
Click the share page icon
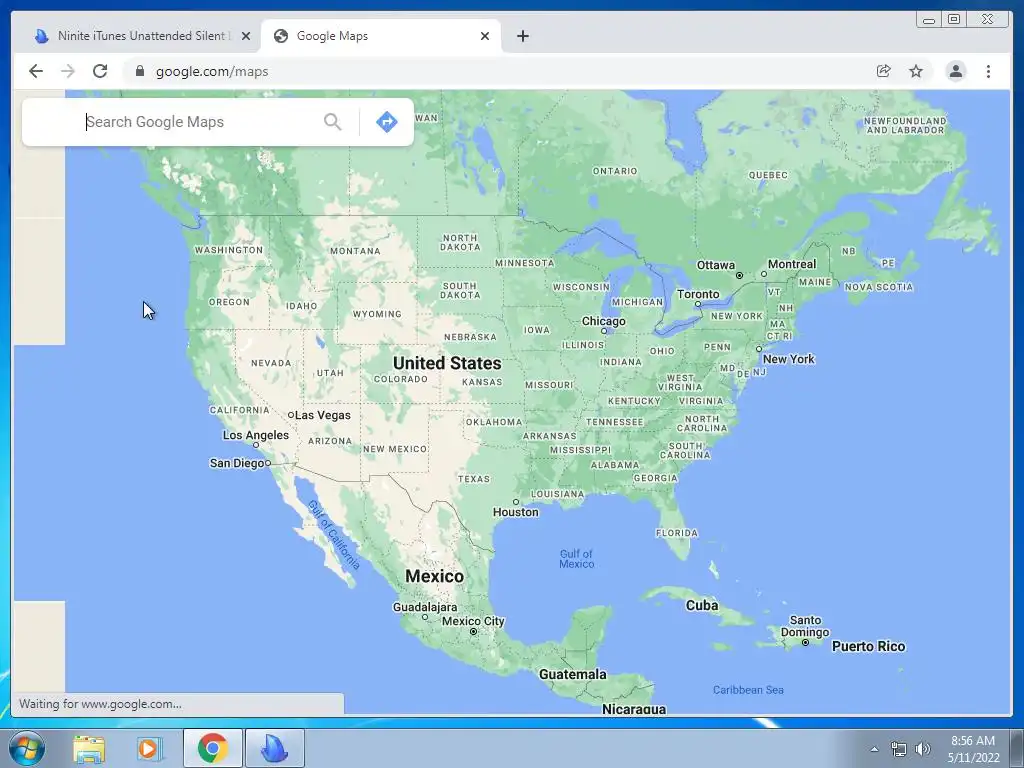[x=883, y=71]
